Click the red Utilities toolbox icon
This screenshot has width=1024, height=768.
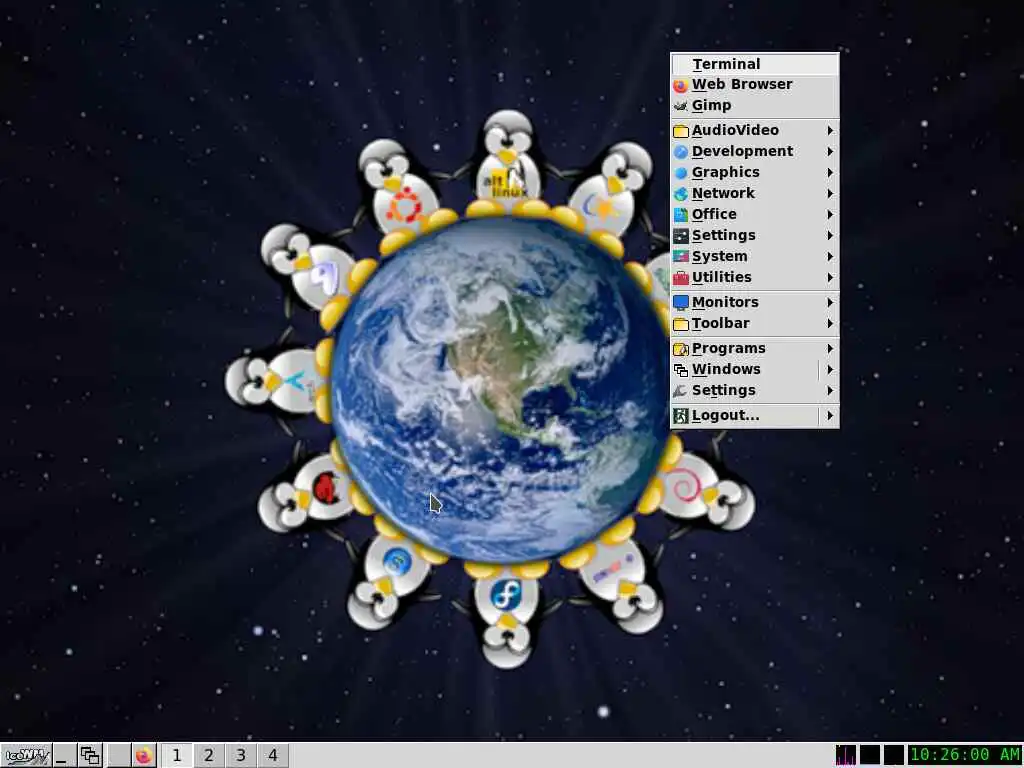pos(680,278)
